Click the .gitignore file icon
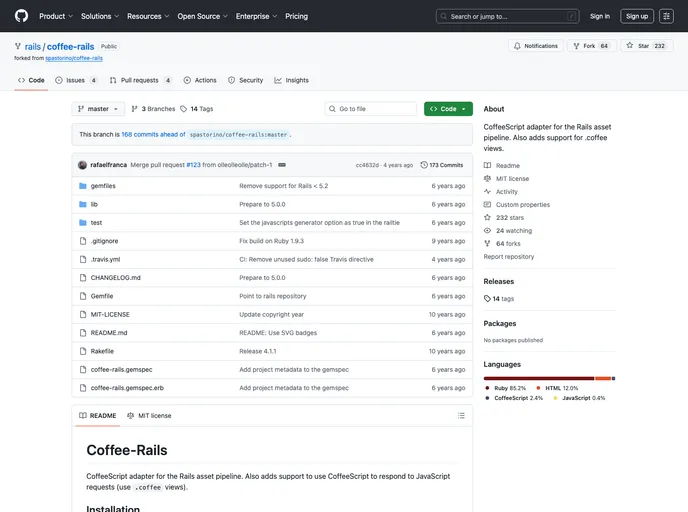This screenshot has height=512, width=688. tap(83, 241)
